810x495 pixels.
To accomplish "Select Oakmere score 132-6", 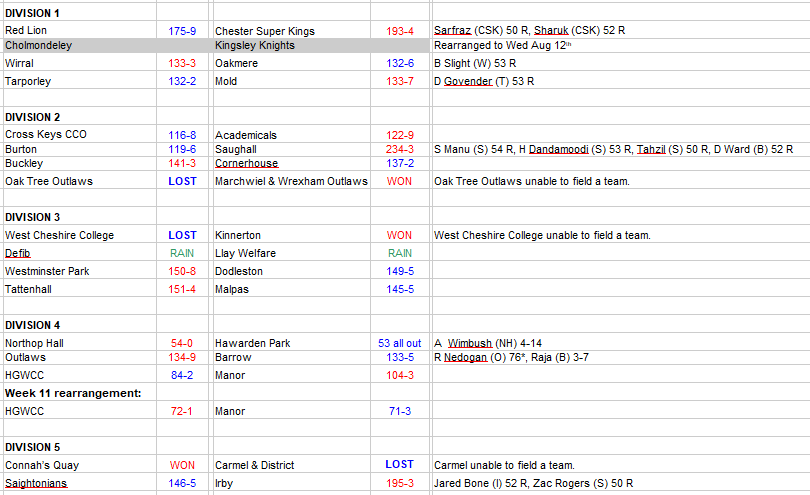I will click(400, 64).
